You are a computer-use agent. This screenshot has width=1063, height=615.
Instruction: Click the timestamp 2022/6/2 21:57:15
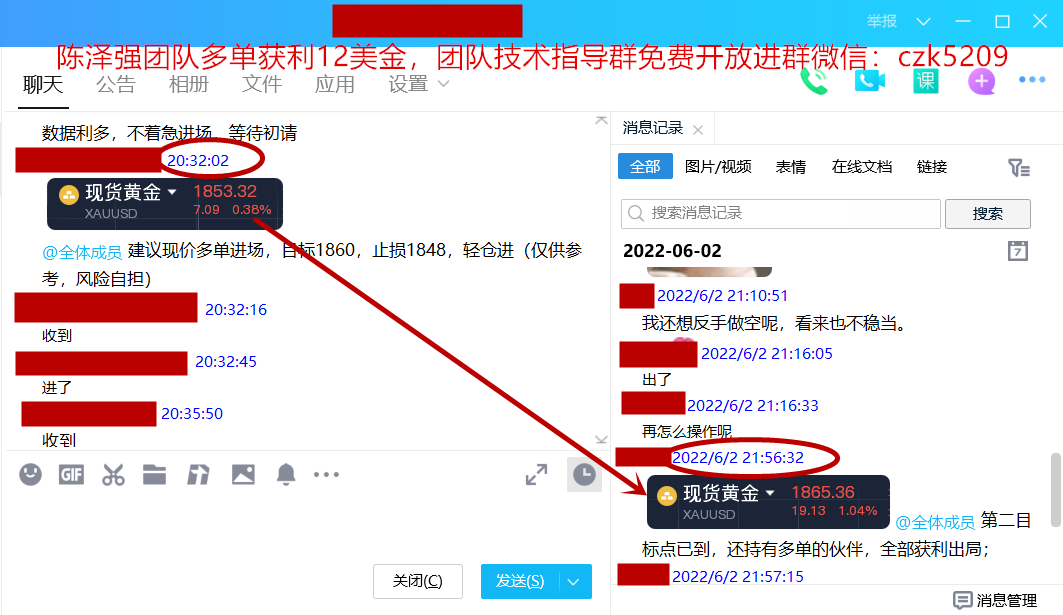[738, 576]
